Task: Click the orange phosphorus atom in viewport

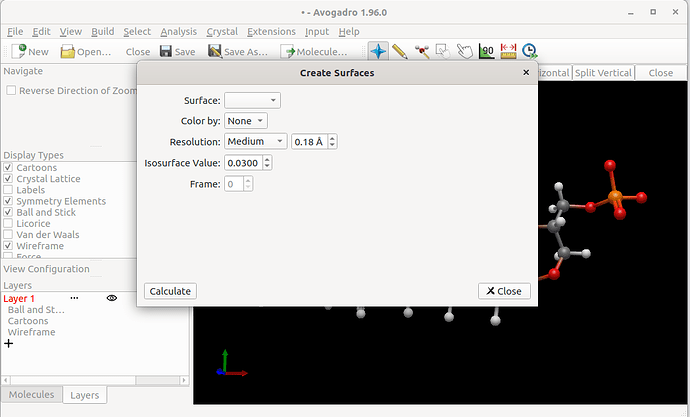Action: (615, 196)
